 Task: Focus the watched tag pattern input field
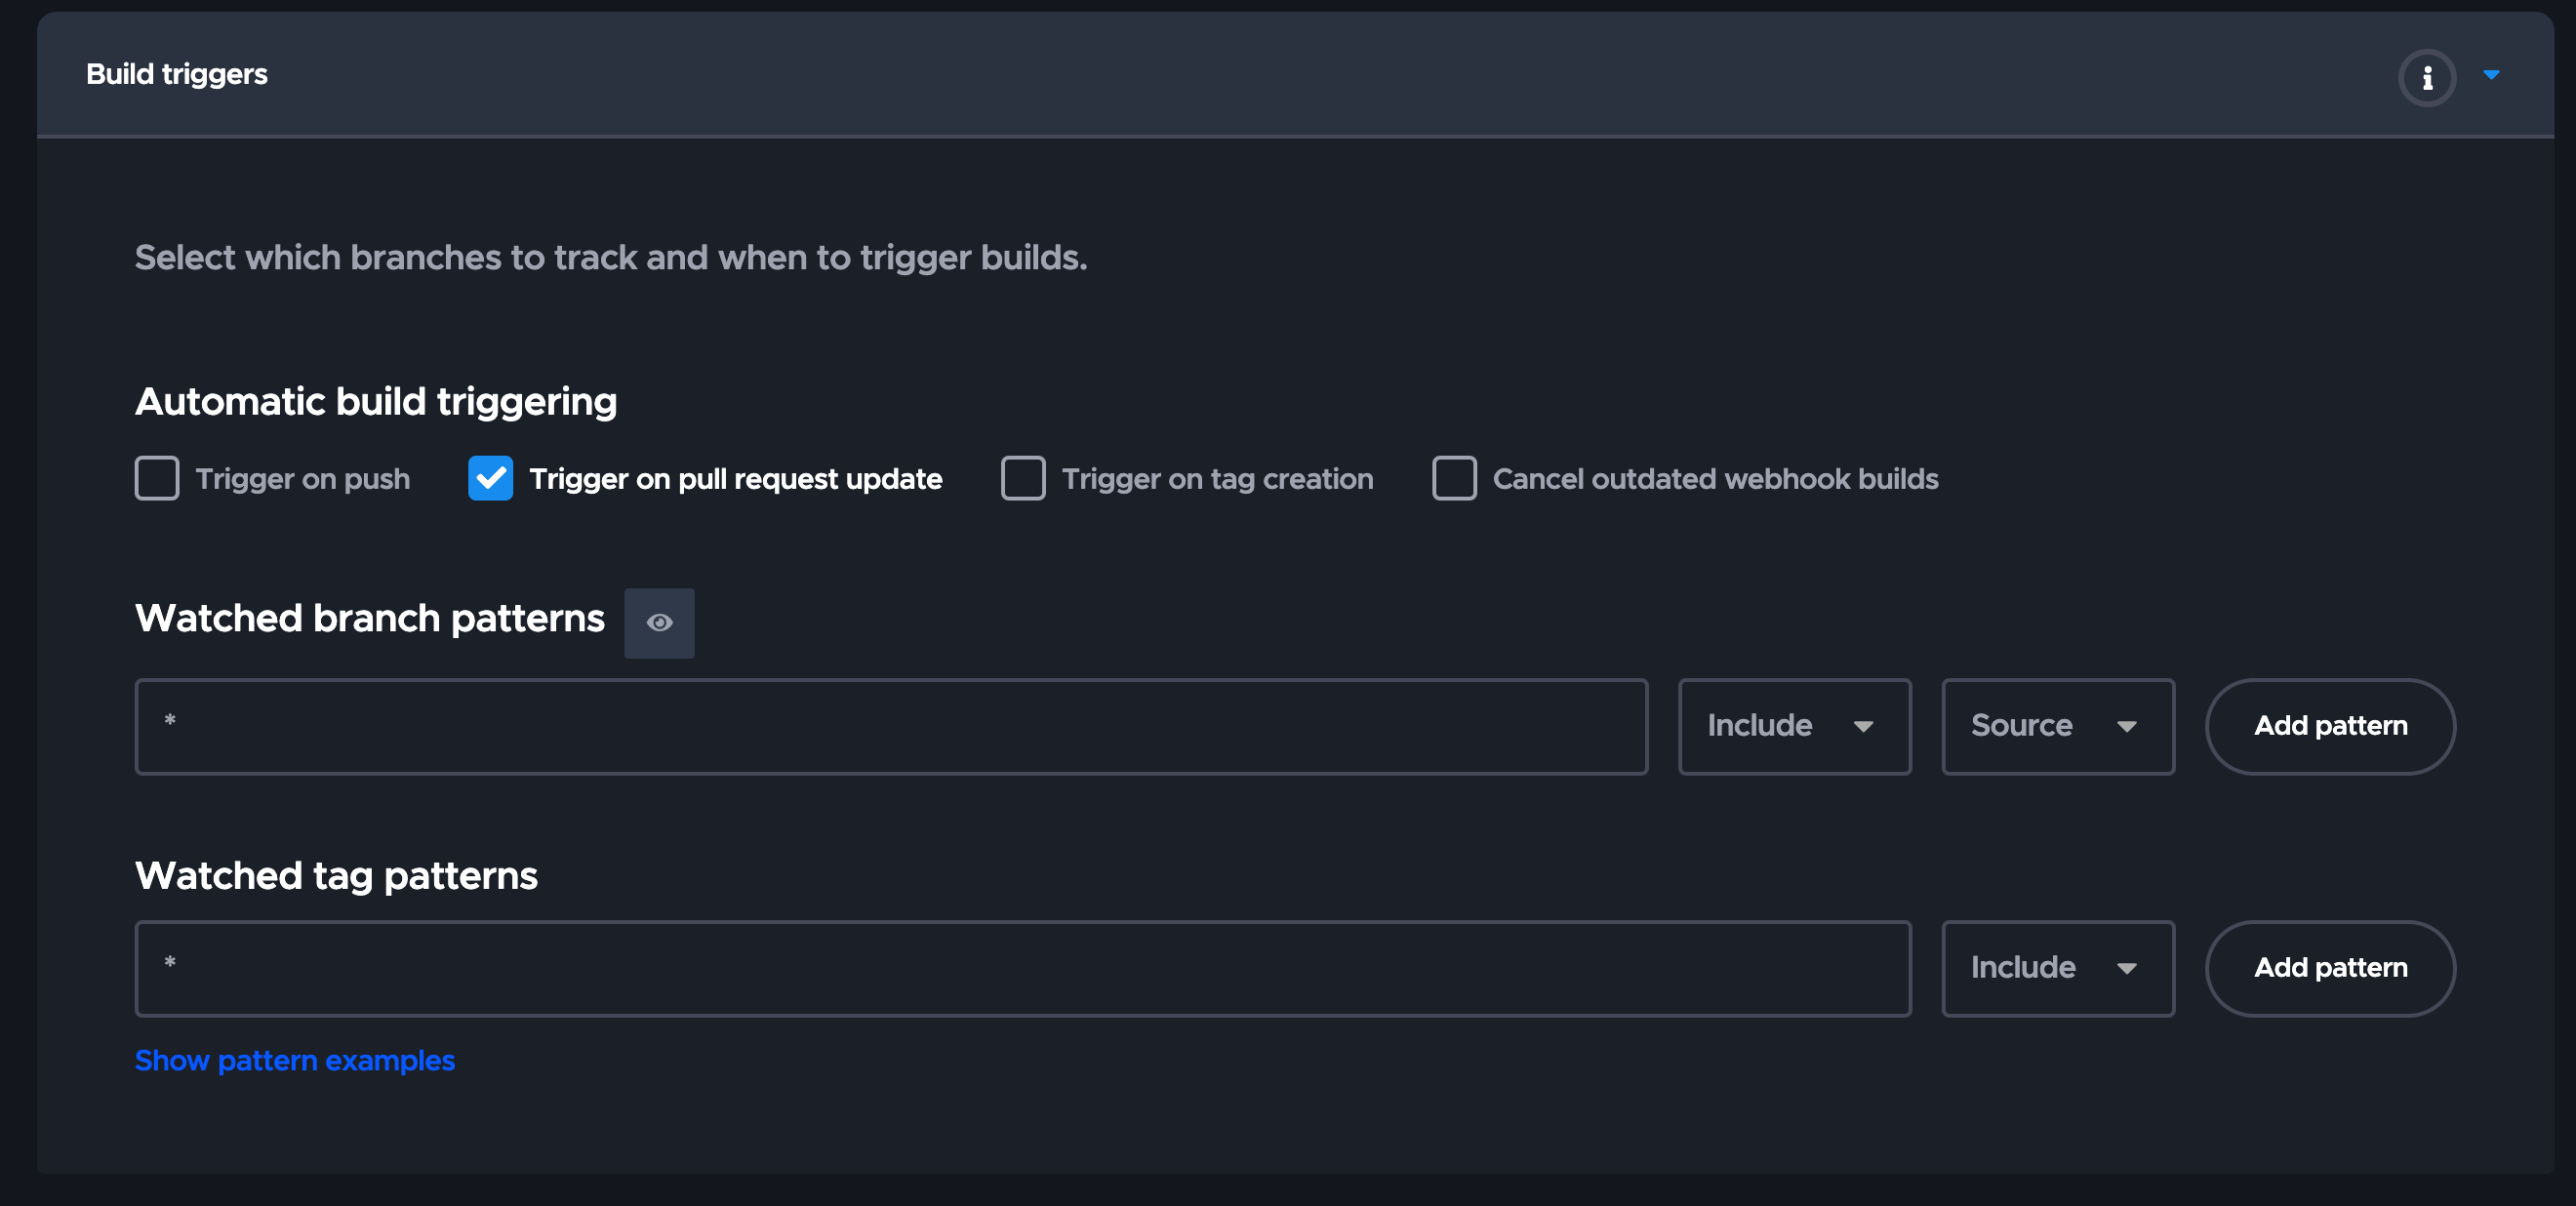[x=1022, y=968]
